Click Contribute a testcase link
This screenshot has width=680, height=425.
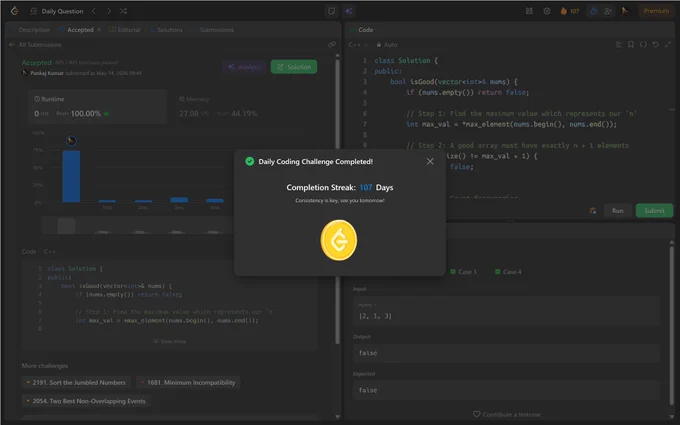(507, 415)
